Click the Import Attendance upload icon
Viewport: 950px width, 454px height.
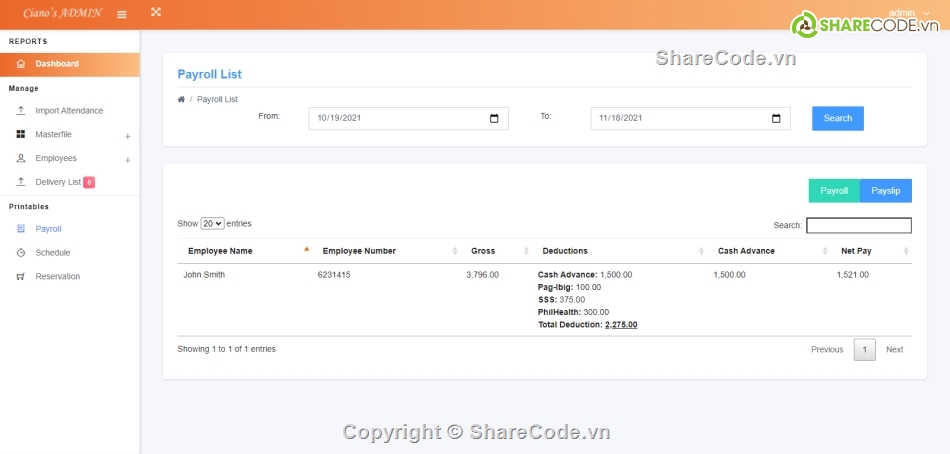[x=21, y=110]
